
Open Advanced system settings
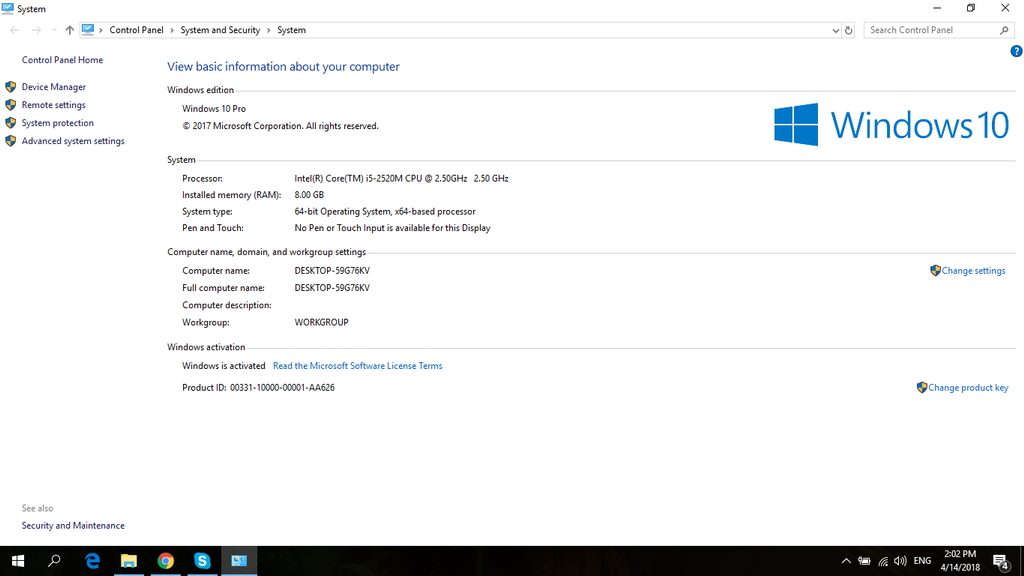pyautogui.click(x=73, y=141)
